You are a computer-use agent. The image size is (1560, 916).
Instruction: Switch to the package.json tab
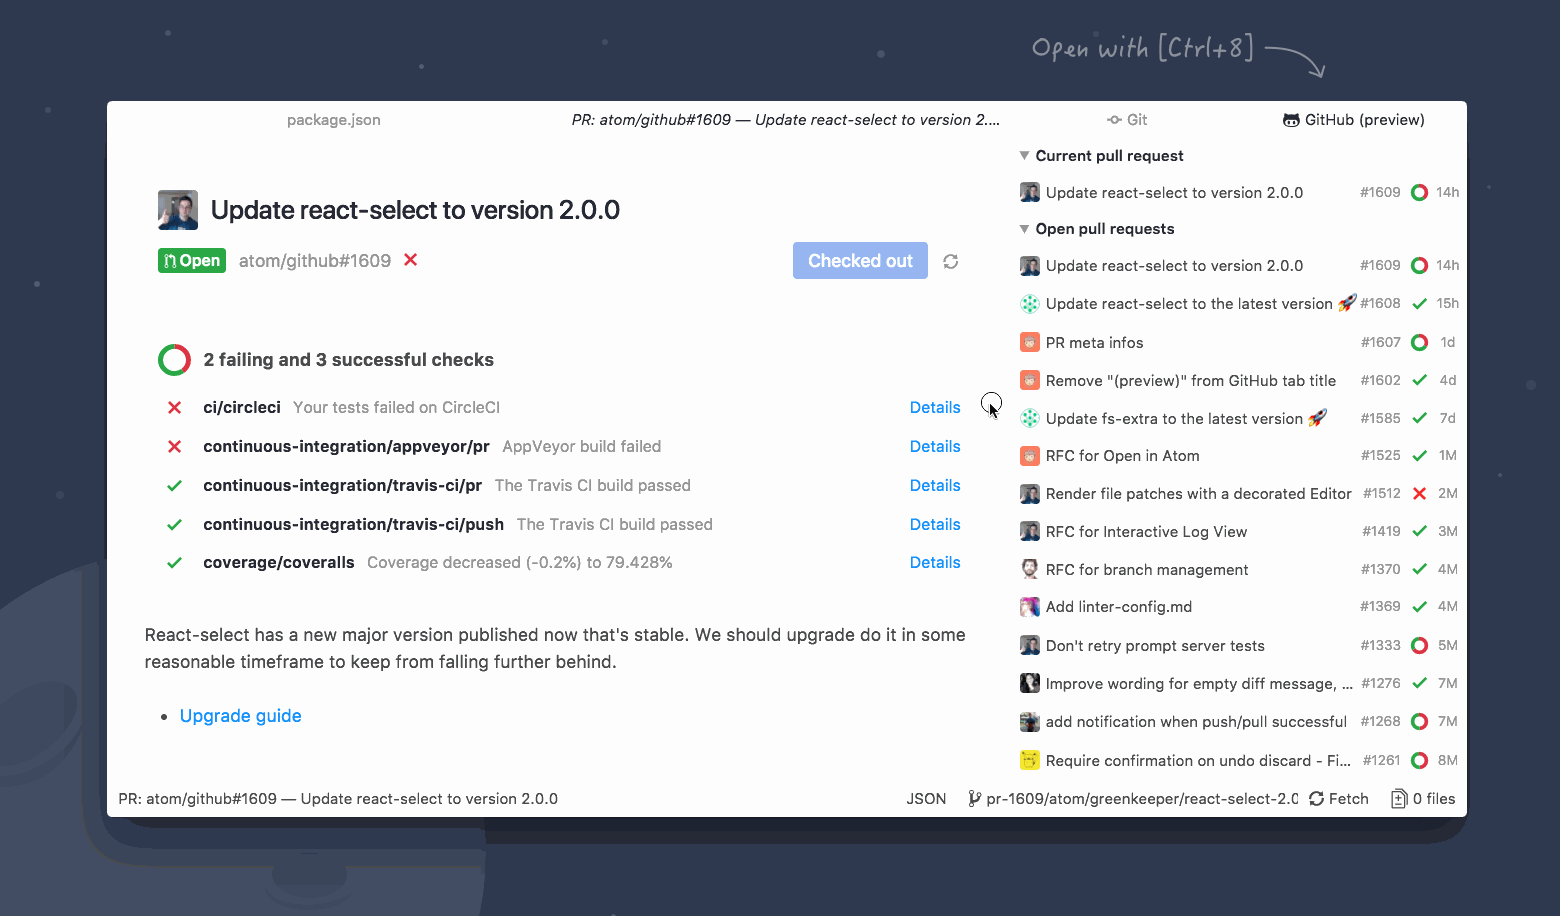coord(333,119)
